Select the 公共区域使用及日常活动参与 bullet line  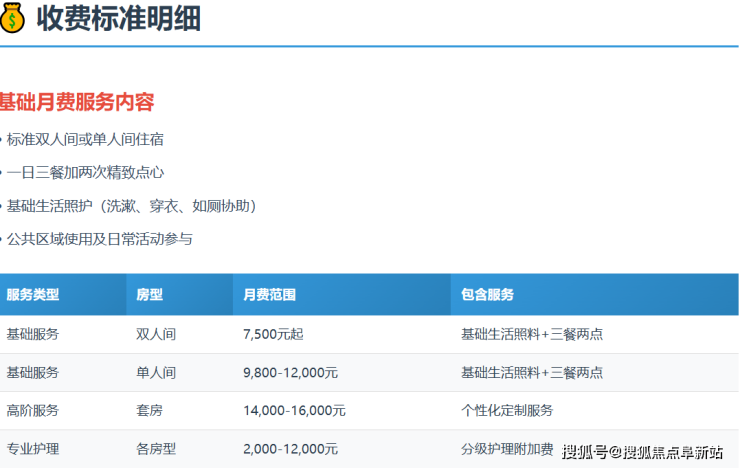tap(99, 239)
